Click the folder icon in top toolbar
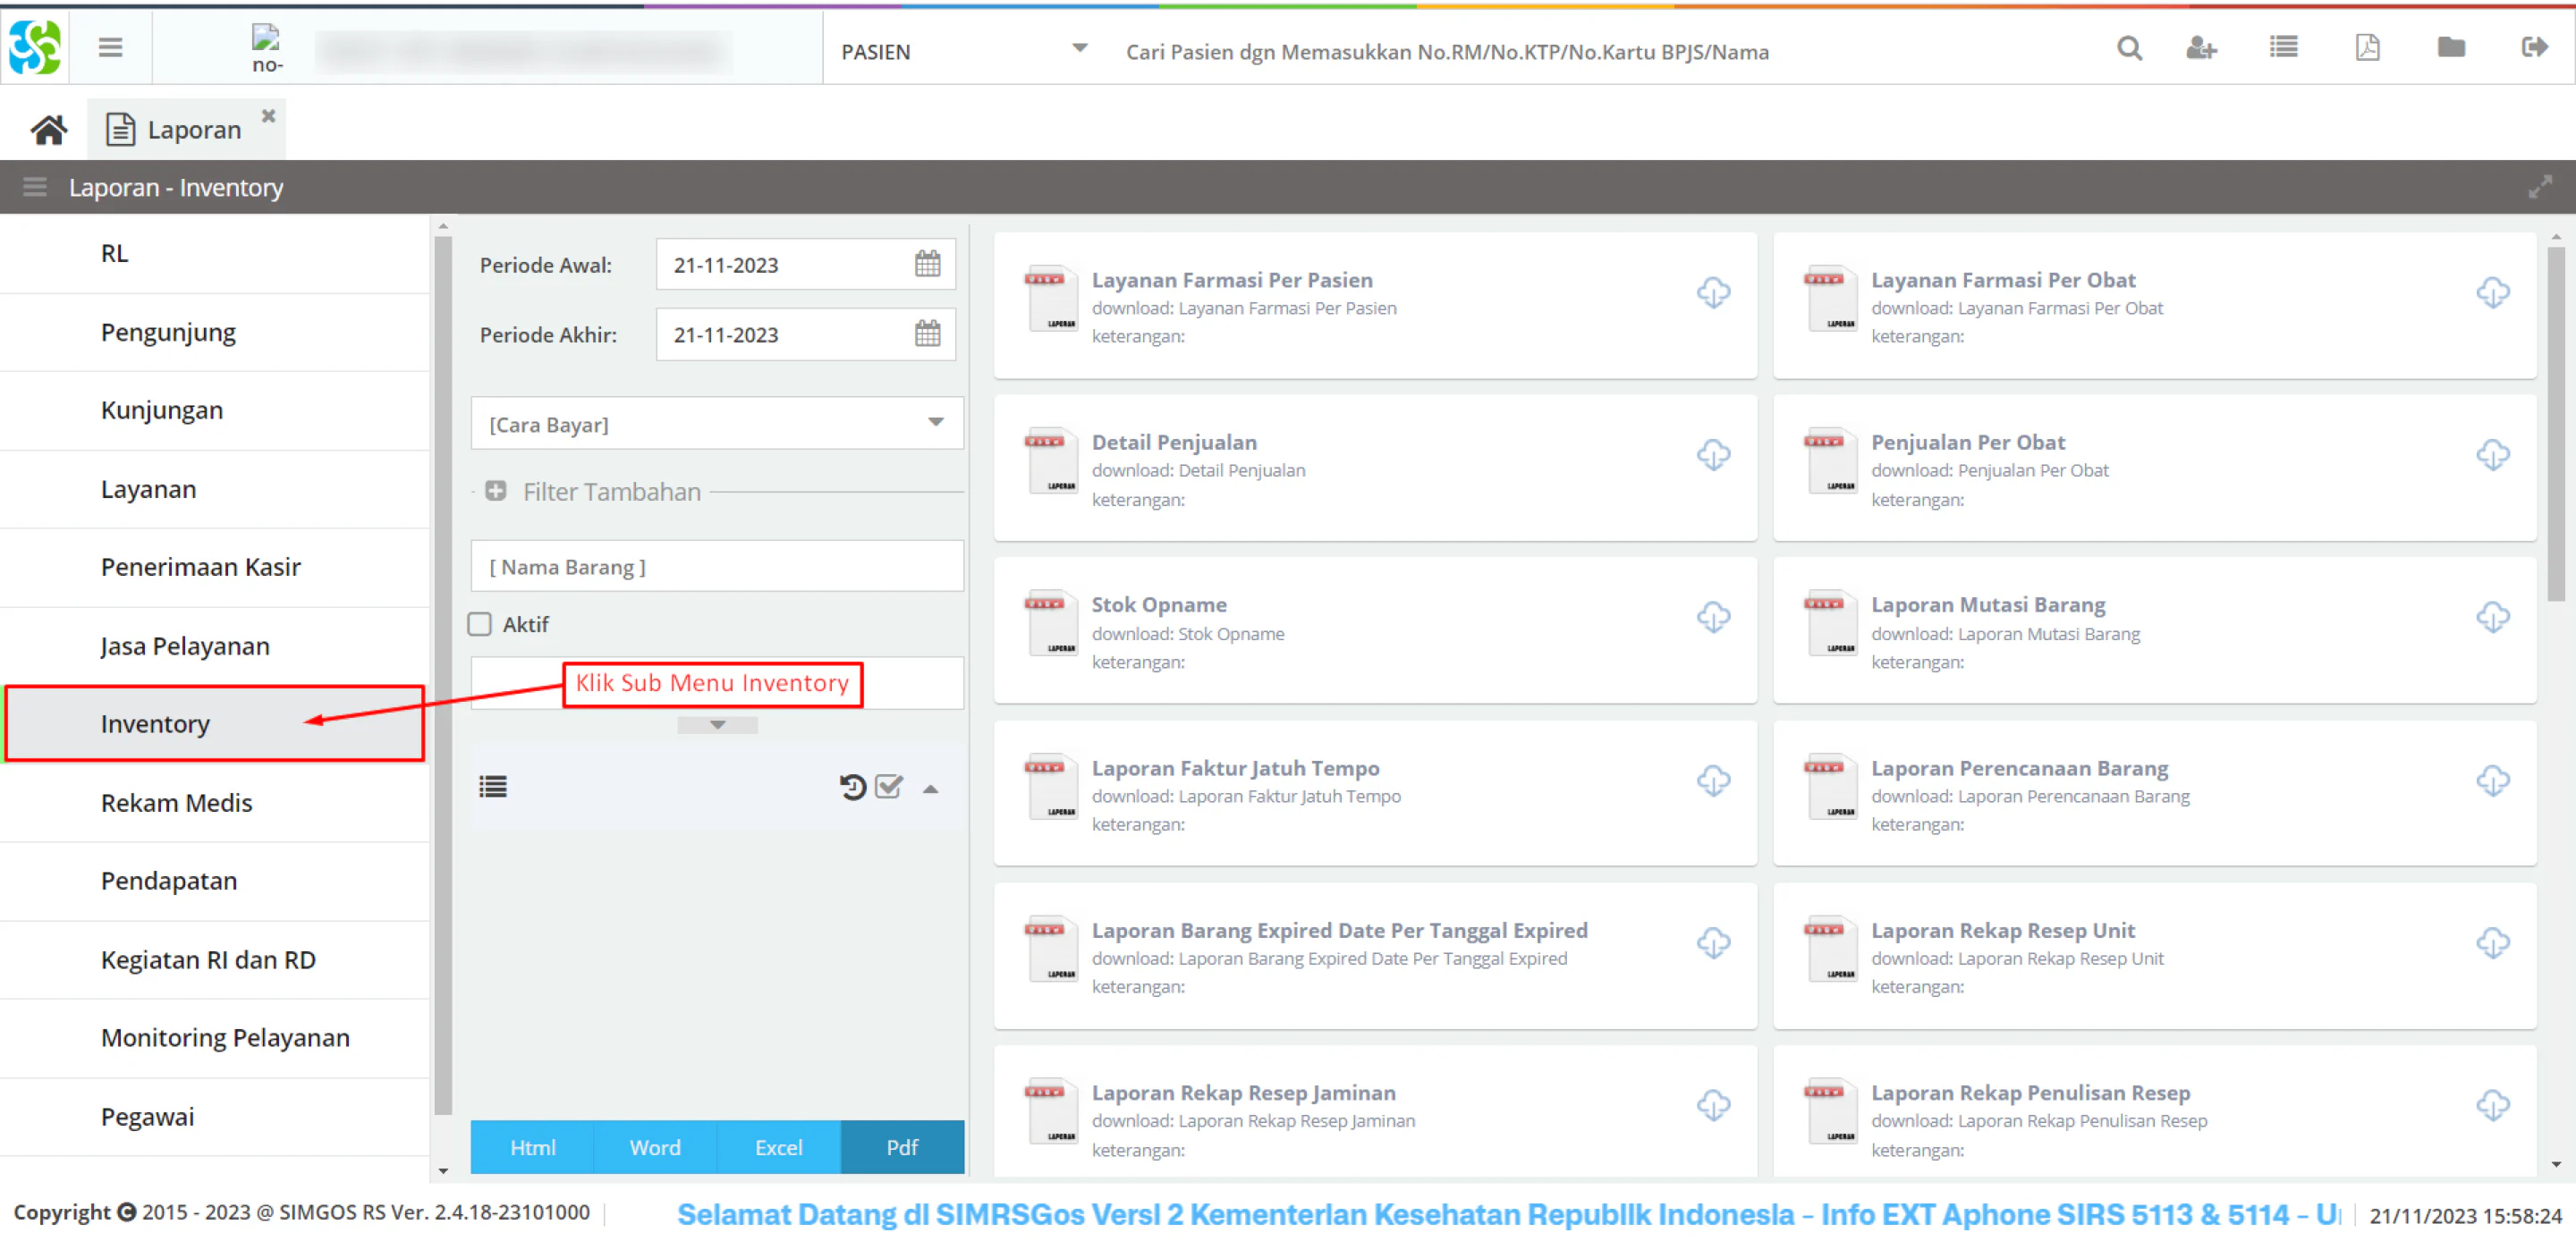The width and height of the screenshot is (2576, 1241). pos(2451,47)
